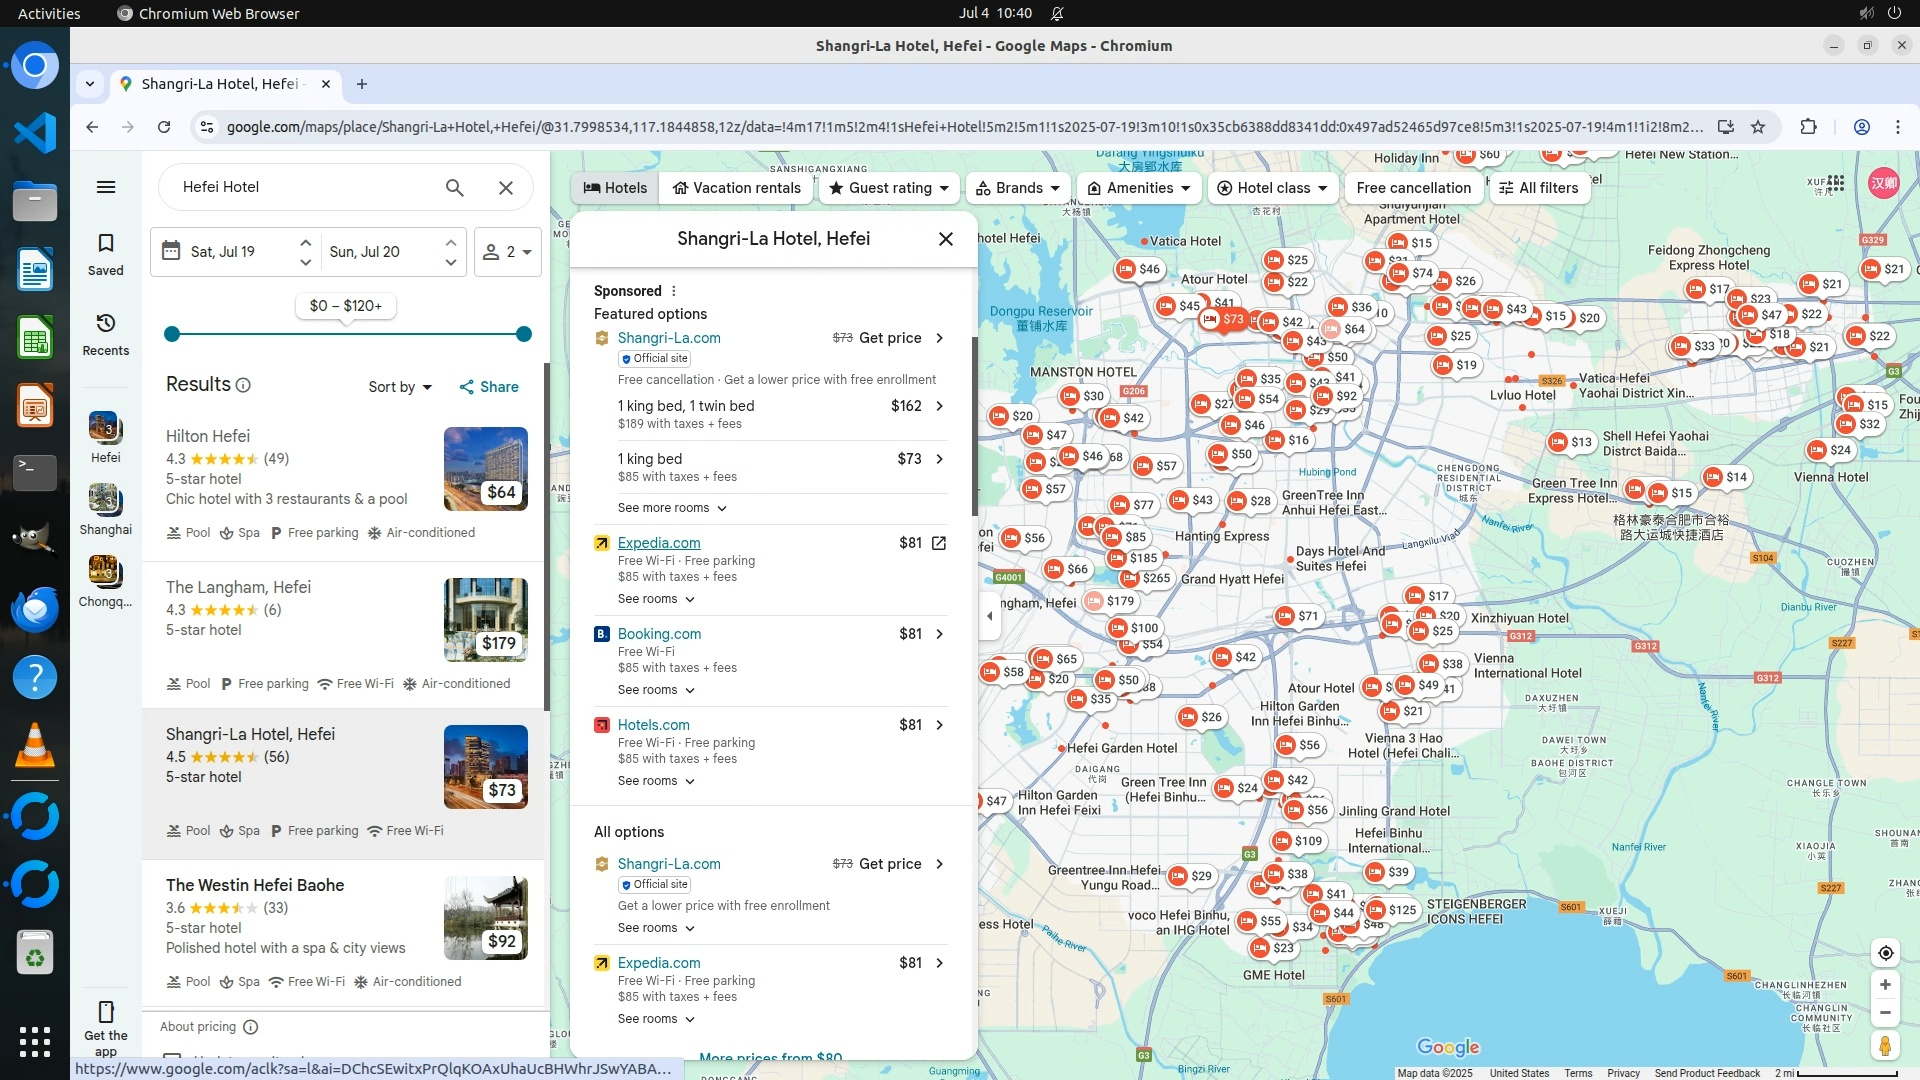
Task: Expand the Sort by dropdown
Action: [x=400, y=387]
